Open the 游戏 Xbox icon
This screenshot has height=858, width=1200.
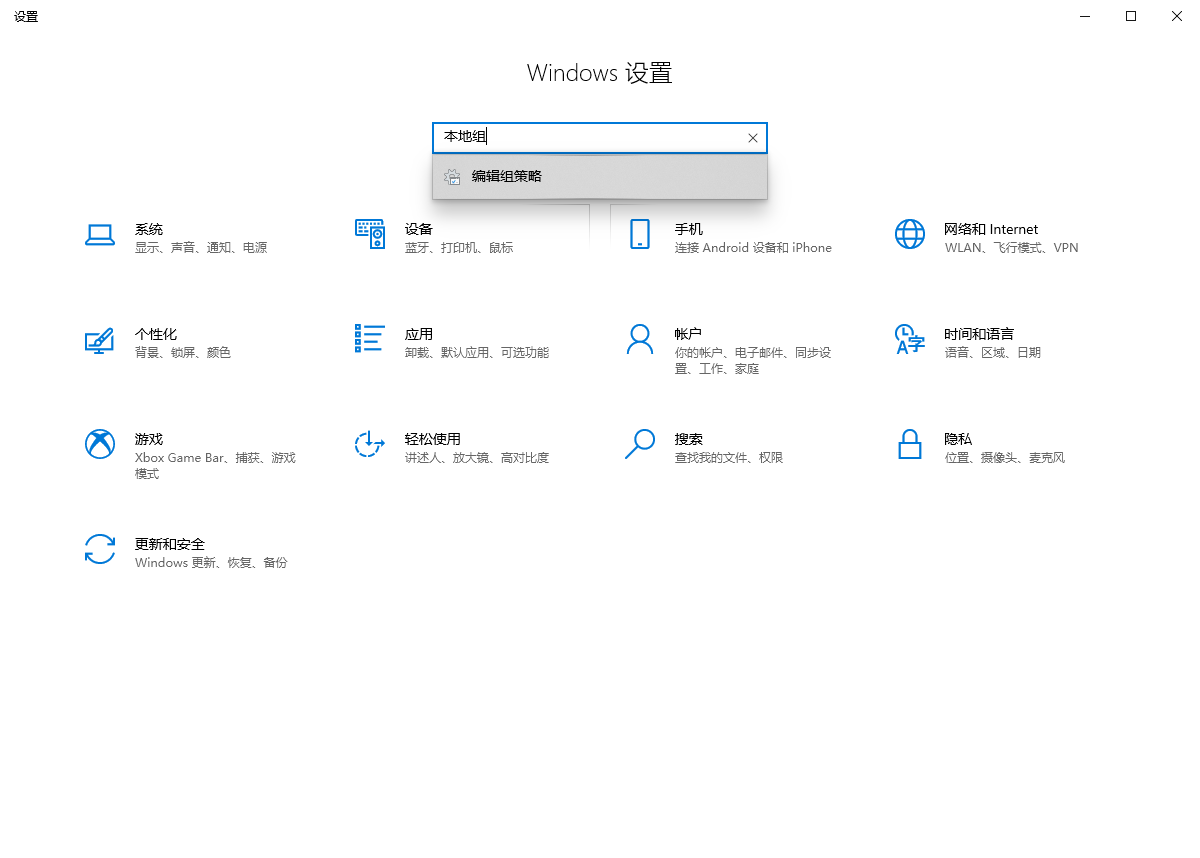100,444
